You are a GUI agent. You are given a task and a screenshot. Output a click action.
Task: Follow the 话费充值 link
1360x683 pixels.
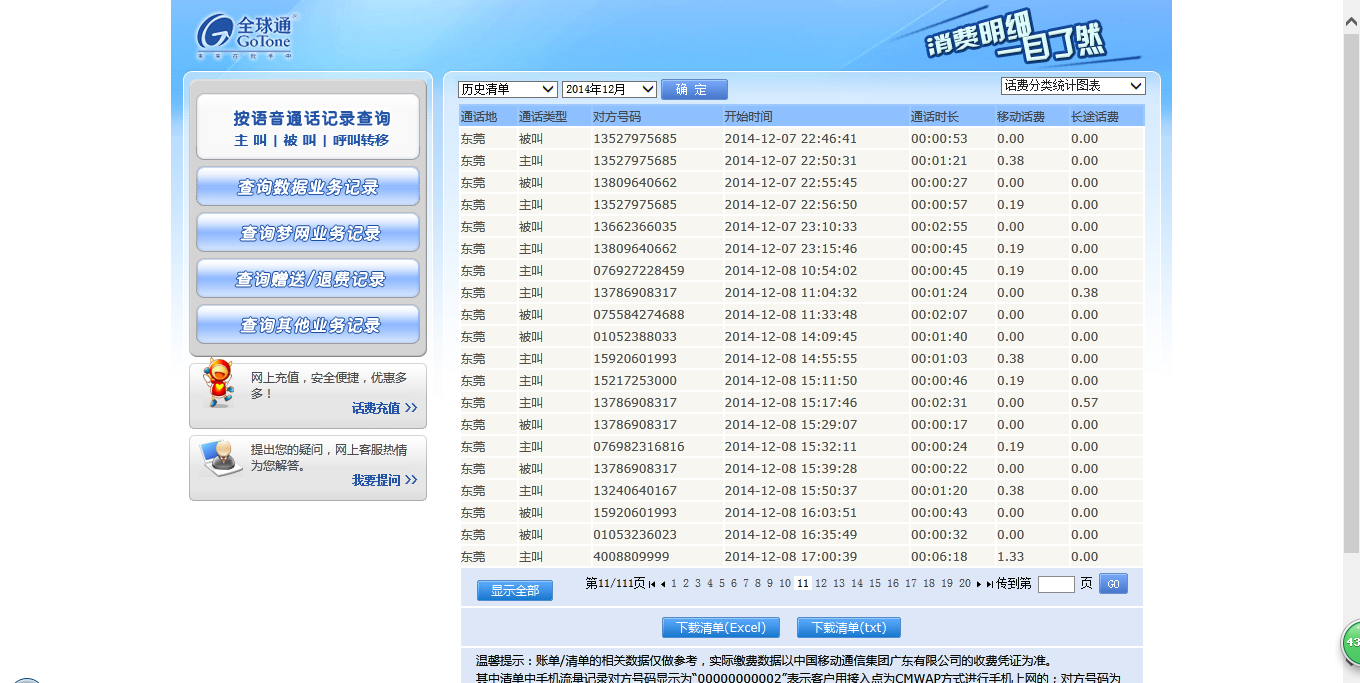(x=384, y=408)
